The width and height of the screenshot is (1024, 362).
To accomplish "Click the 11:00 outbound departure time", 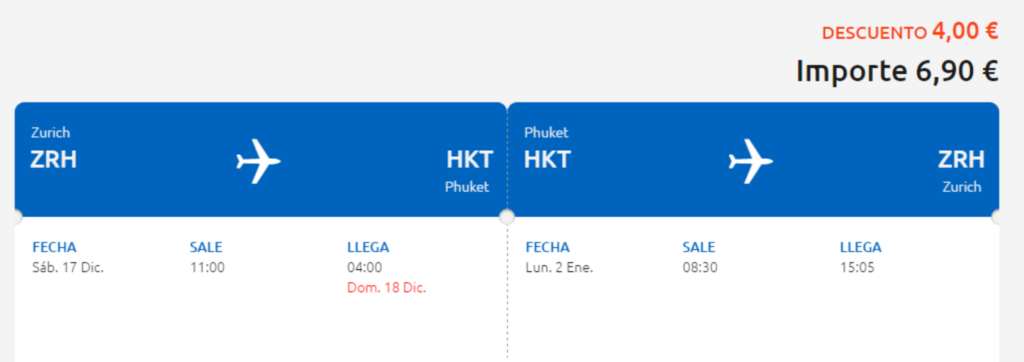I will (207, 268).
